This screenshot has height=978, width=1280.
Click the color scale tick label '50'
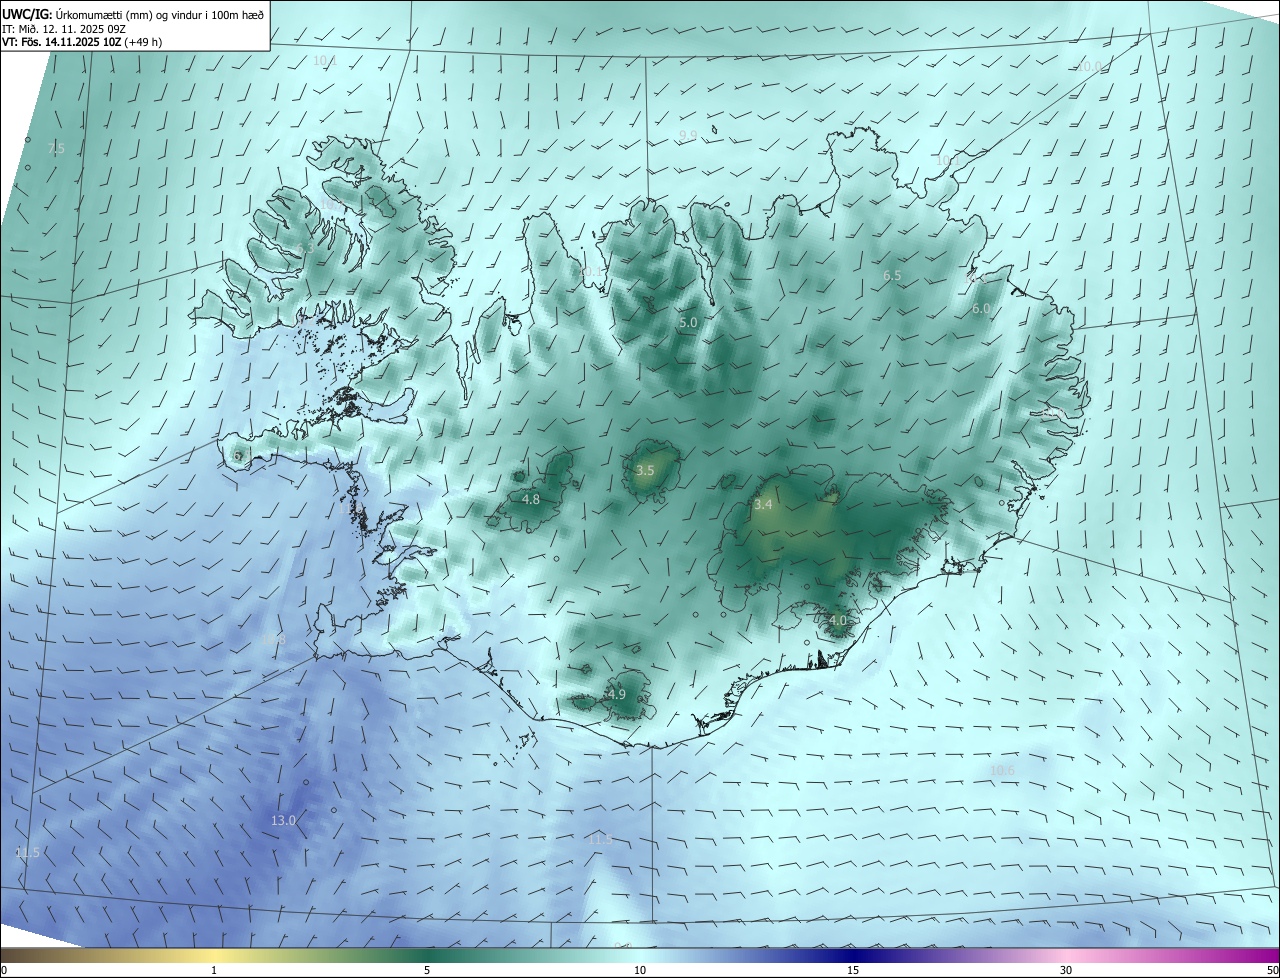[x=1273, y=970]
